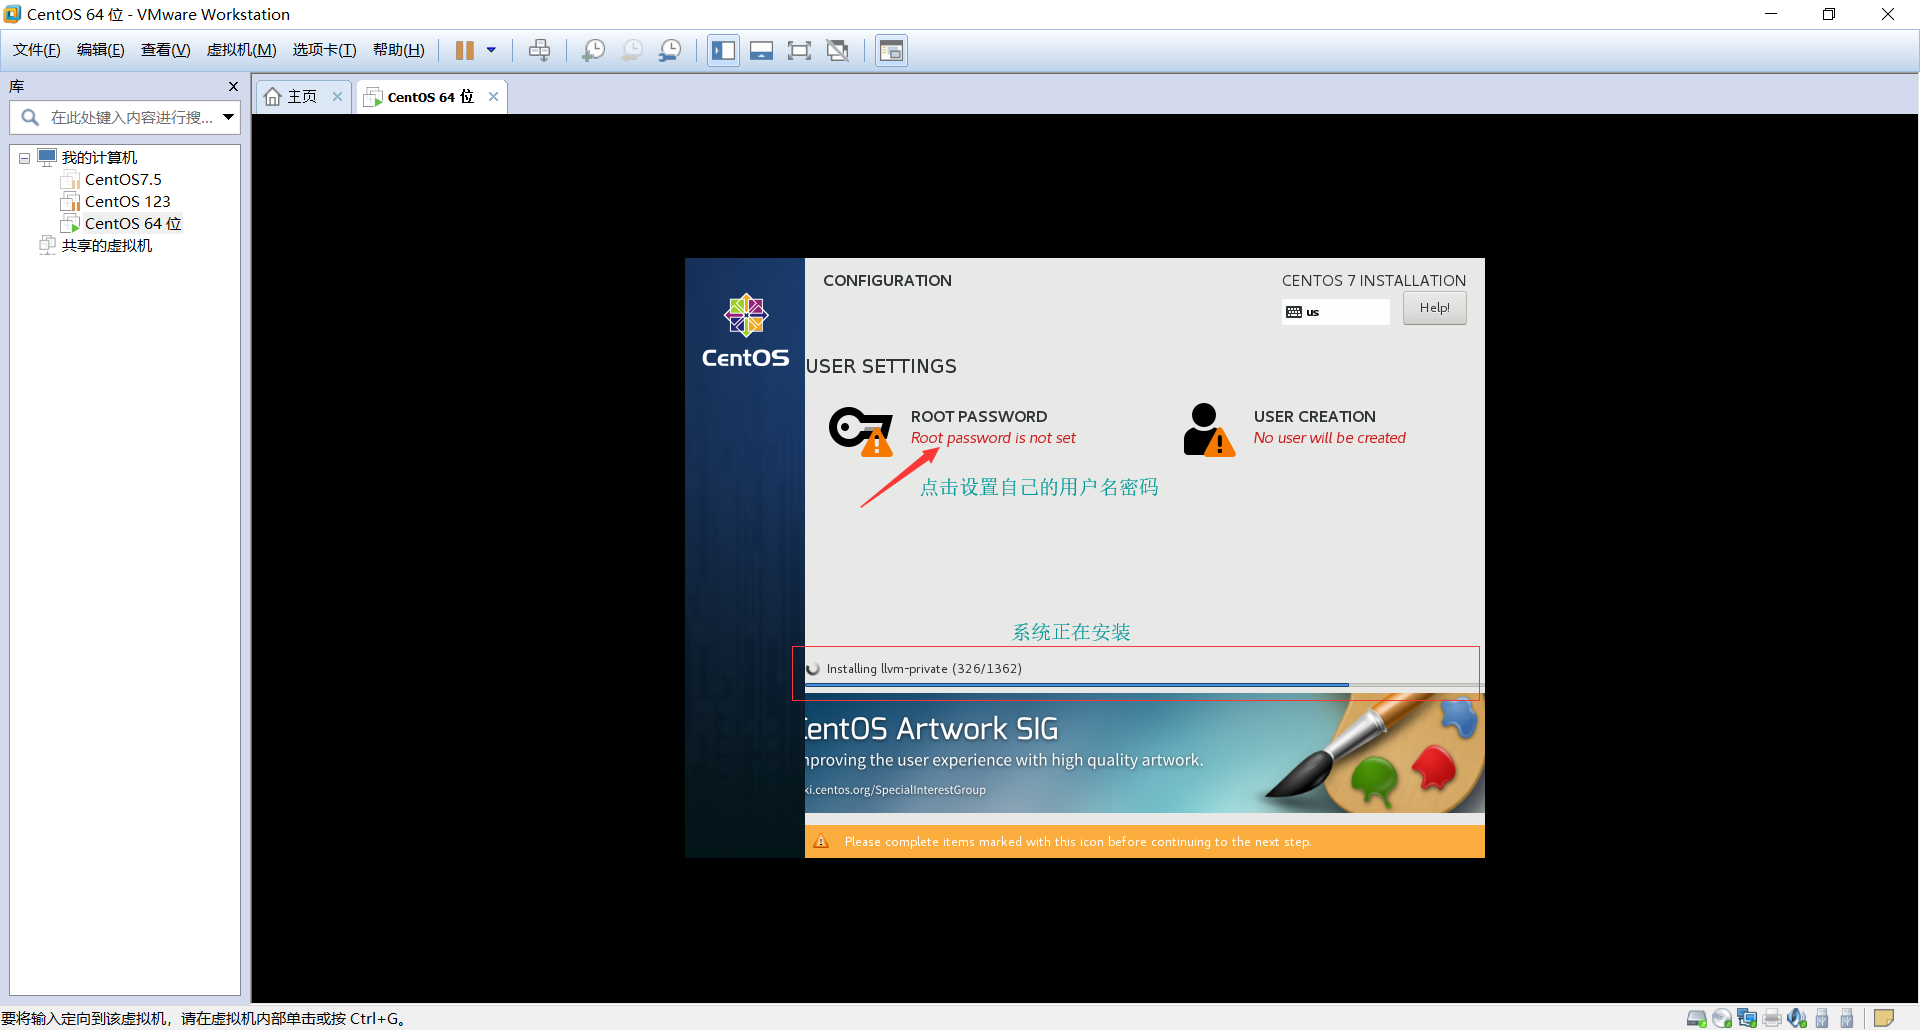
Task: Click the CentOS Artwork SIG banner
Action: [x=1144, y=754]
